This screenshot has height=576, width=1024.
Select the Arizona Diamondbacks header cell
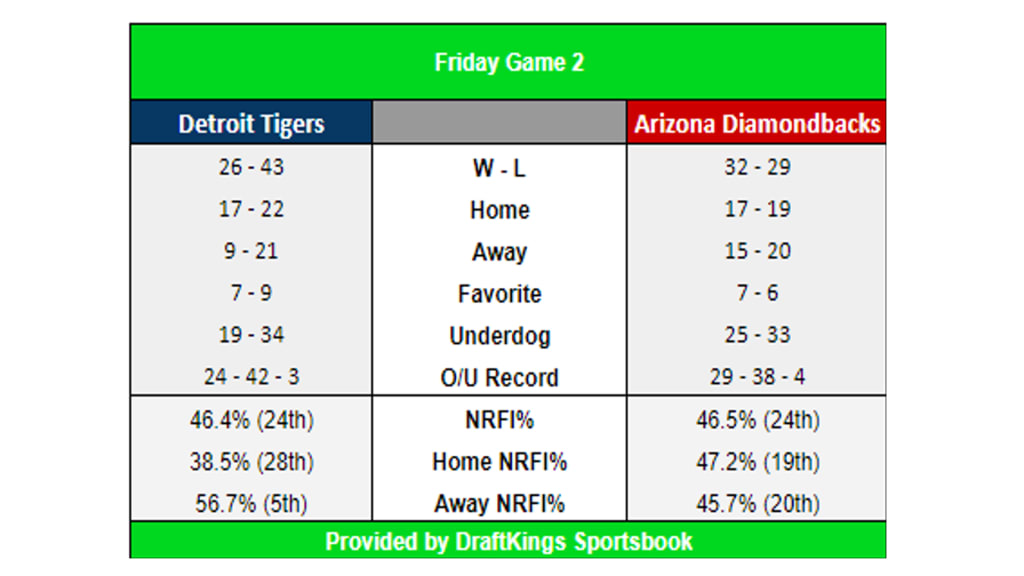[x=757, y=123]
